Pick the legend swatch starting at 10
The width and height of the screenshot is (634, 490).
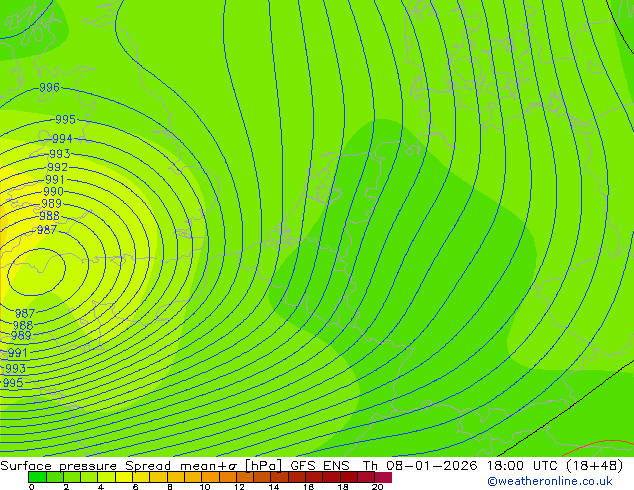tap(210, 477)
